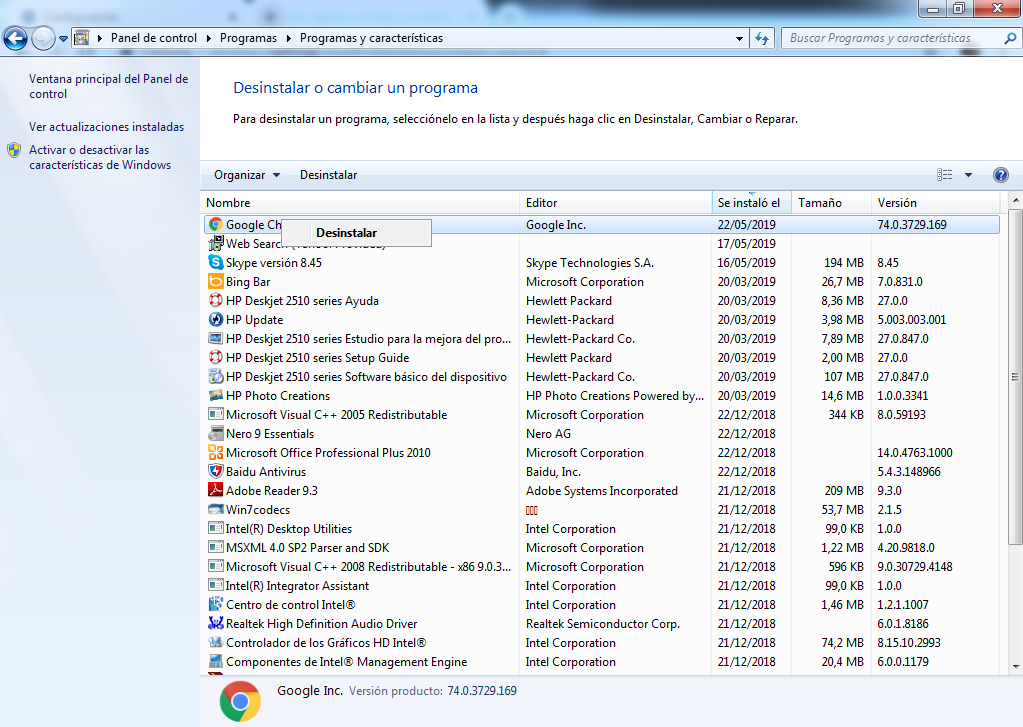The height and width of the screenshot is (727, 1023).
Task: Click the Forward navigation arrow button
Action: click(43, 39)
